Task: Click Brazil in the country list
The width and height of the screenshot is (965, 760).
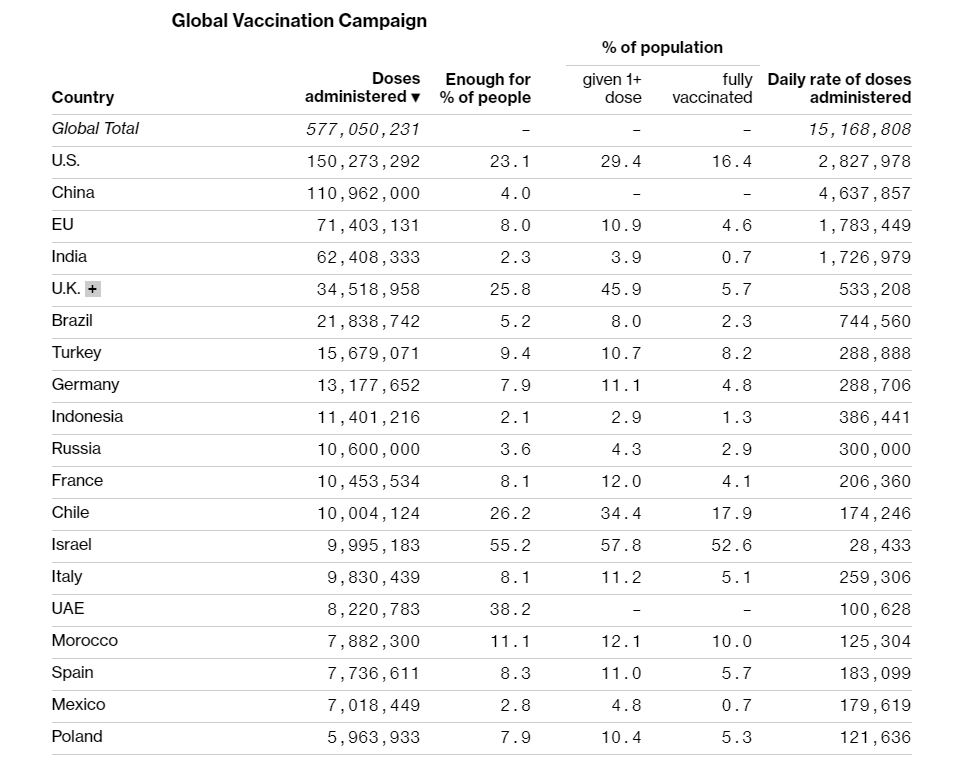Action: tap(72, 321)
